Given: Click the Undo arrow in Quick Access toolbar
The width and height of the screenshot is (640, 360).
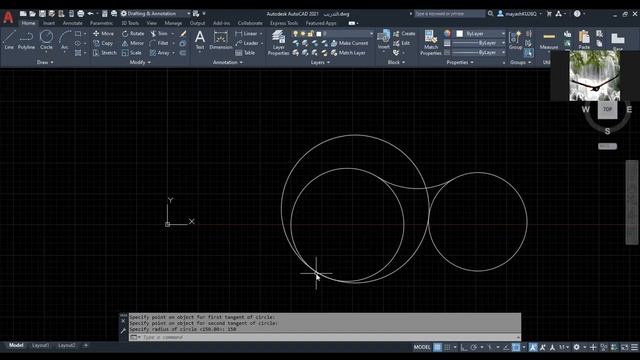Looking at the screenshot, I should point(91,13).
